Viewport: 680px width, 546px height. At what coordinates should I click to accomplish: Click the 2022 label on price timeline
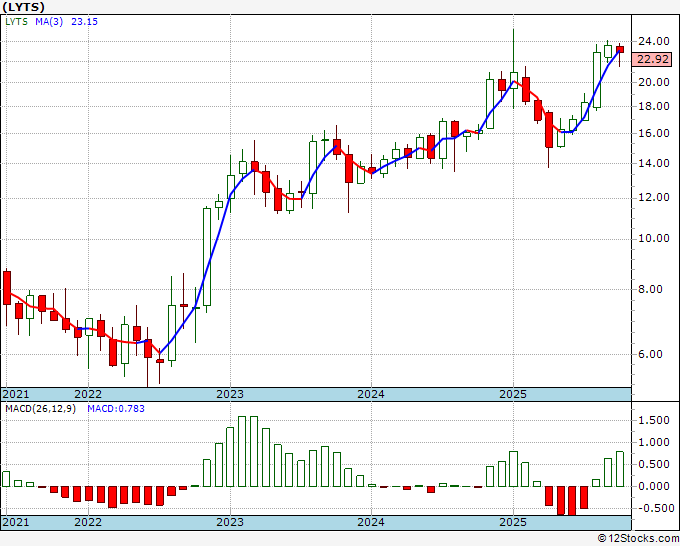88,394
